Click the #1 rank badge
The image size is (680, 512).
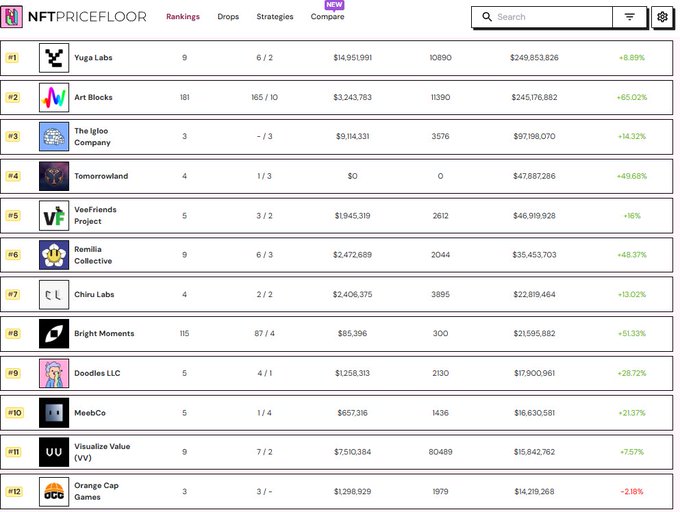pyautogui.click(x=12, y=58)
